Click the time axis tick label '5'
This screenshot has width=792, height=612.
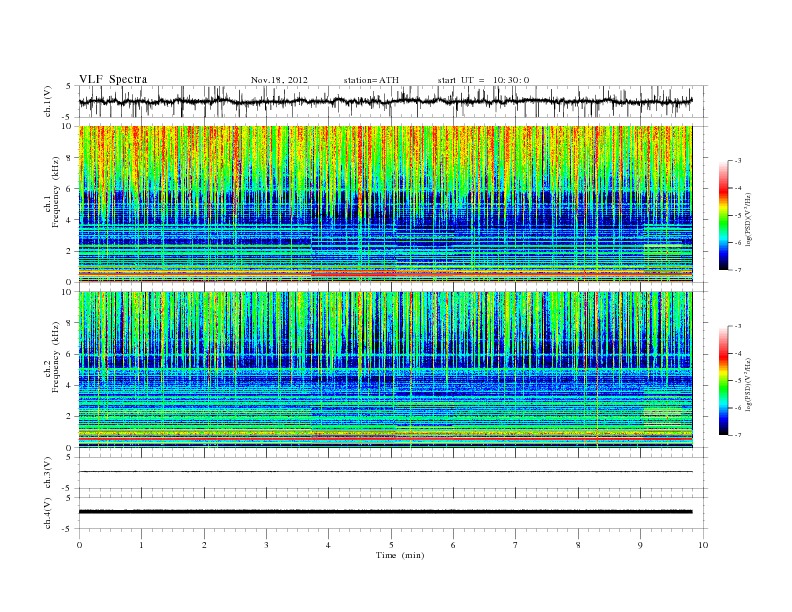(x=391, y=545)
